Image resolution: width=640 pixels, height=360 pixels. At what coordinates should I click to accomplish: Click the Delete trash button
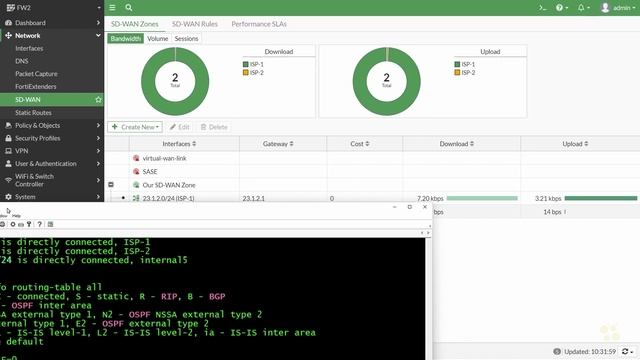click(x=214, y=127)
